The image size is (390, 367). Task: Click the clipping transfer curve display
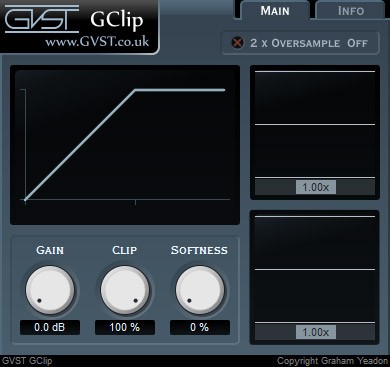click(x=125, y=145)
